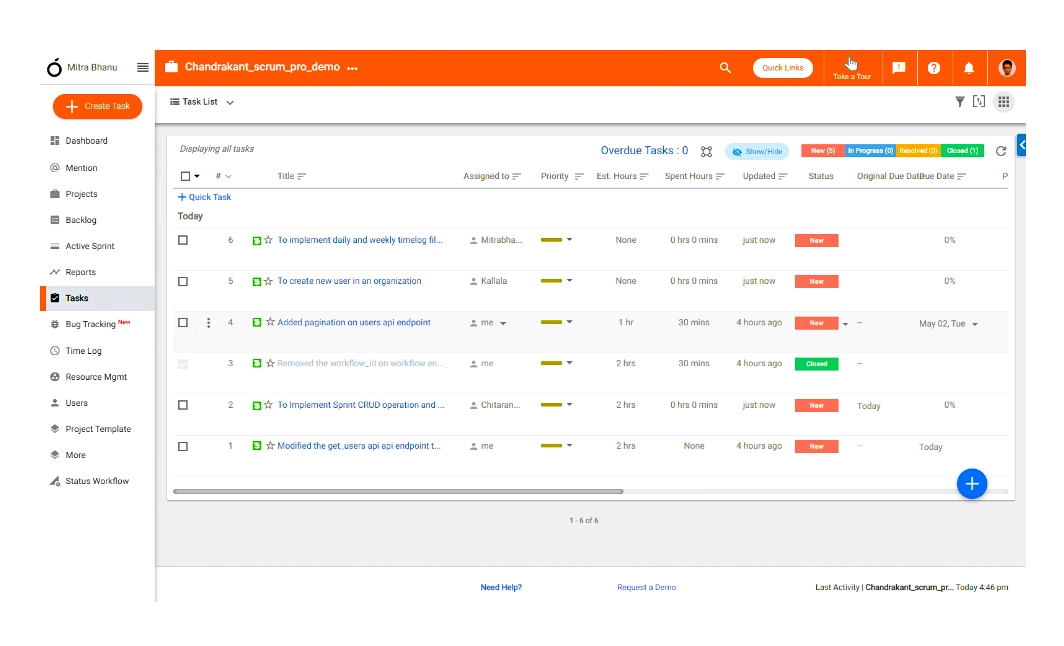Click the Take a Tour icon
The height and width of the screenshot is (646, 1064).
[x=852, y=67]
